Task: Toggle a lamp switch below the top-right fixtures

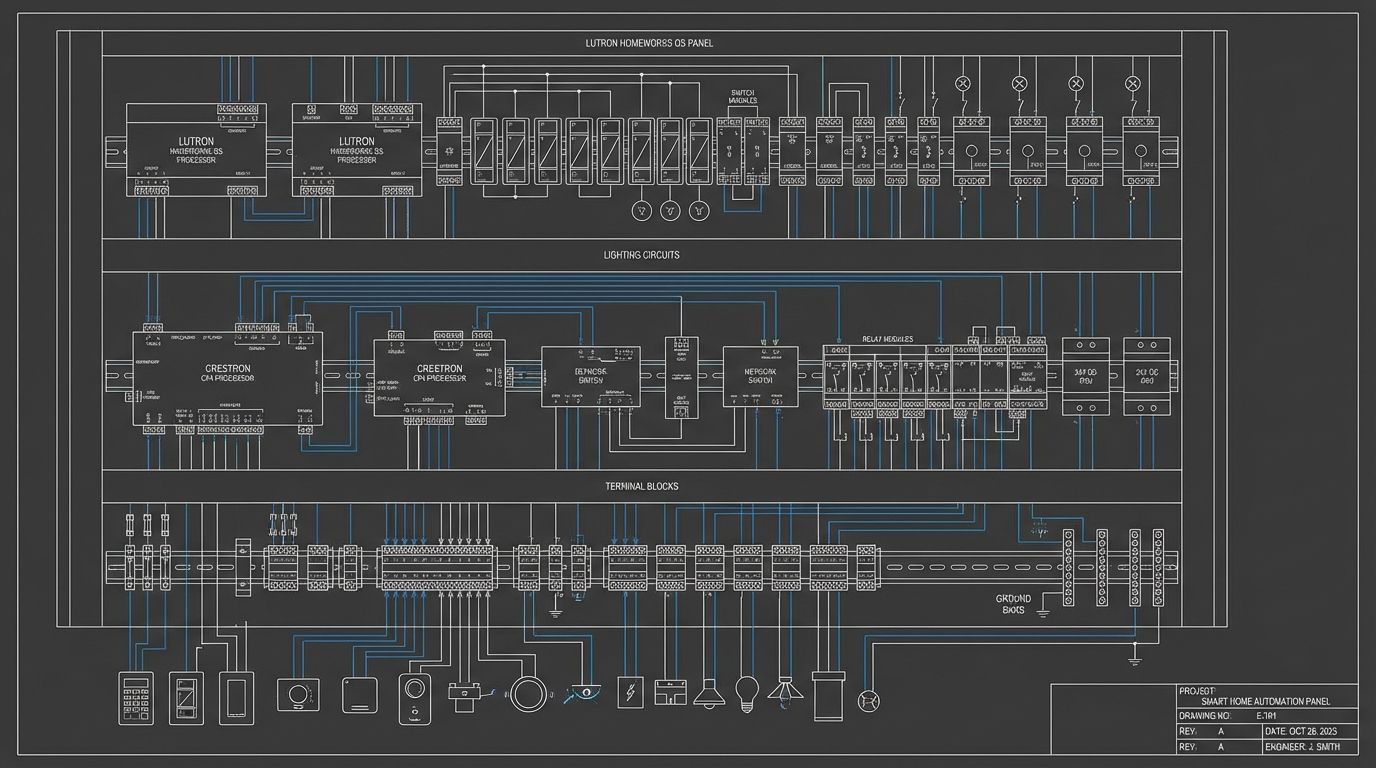Action: pyautogui.click(x=963, y=103)
